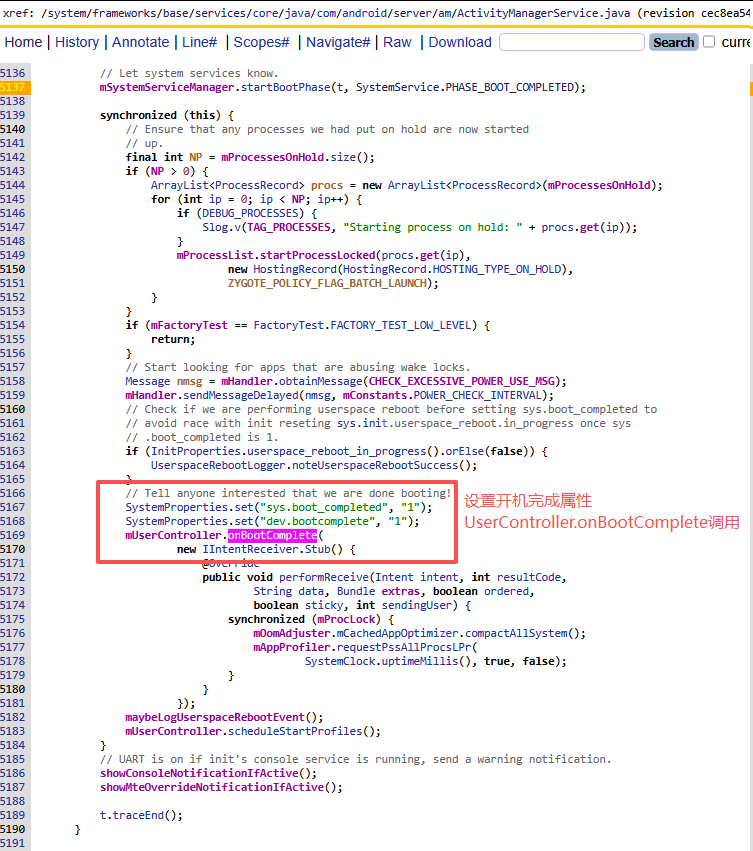Follow TAG_PROCESSES symbol link

(289, 227)
